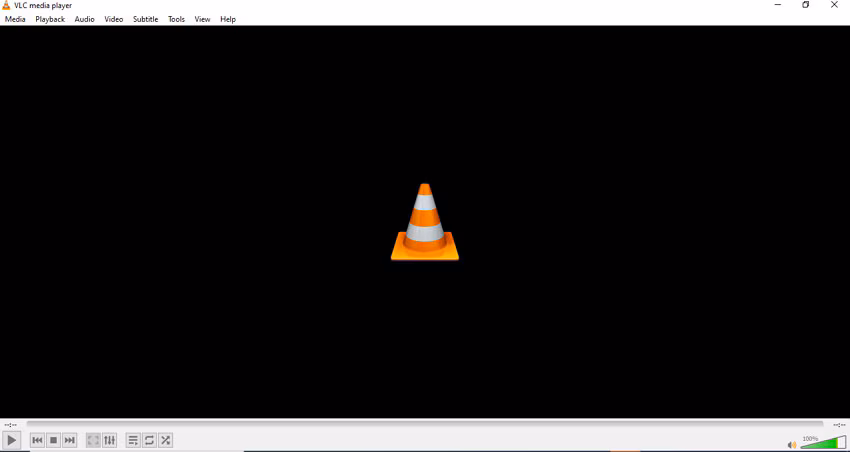Toggle the playlist view
Viewport: 850px width, 452px height.
pyautogui.click(x=133, y=441)
